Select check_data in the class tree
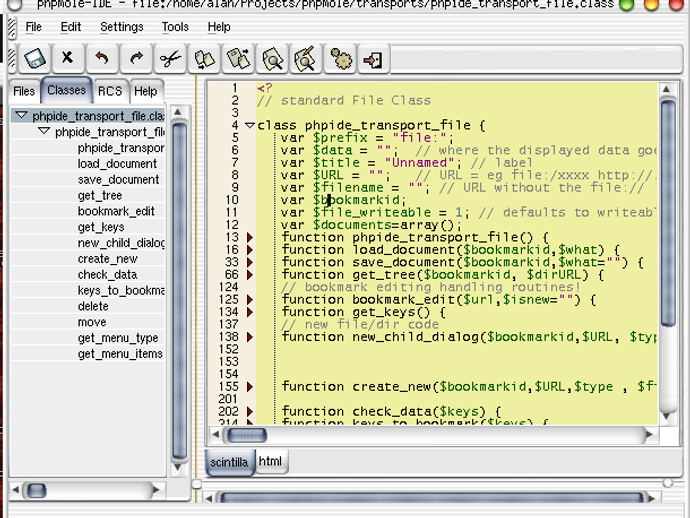This screenshot has height=518, width=690. [x=107, y=275]
